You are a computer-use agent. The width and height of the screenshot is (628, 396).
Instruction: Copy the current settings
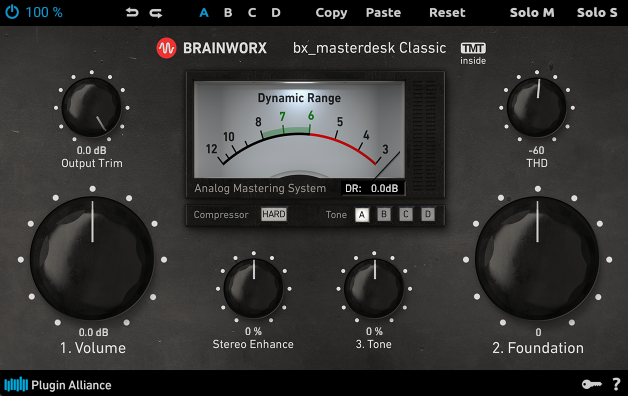click(331, 13)
